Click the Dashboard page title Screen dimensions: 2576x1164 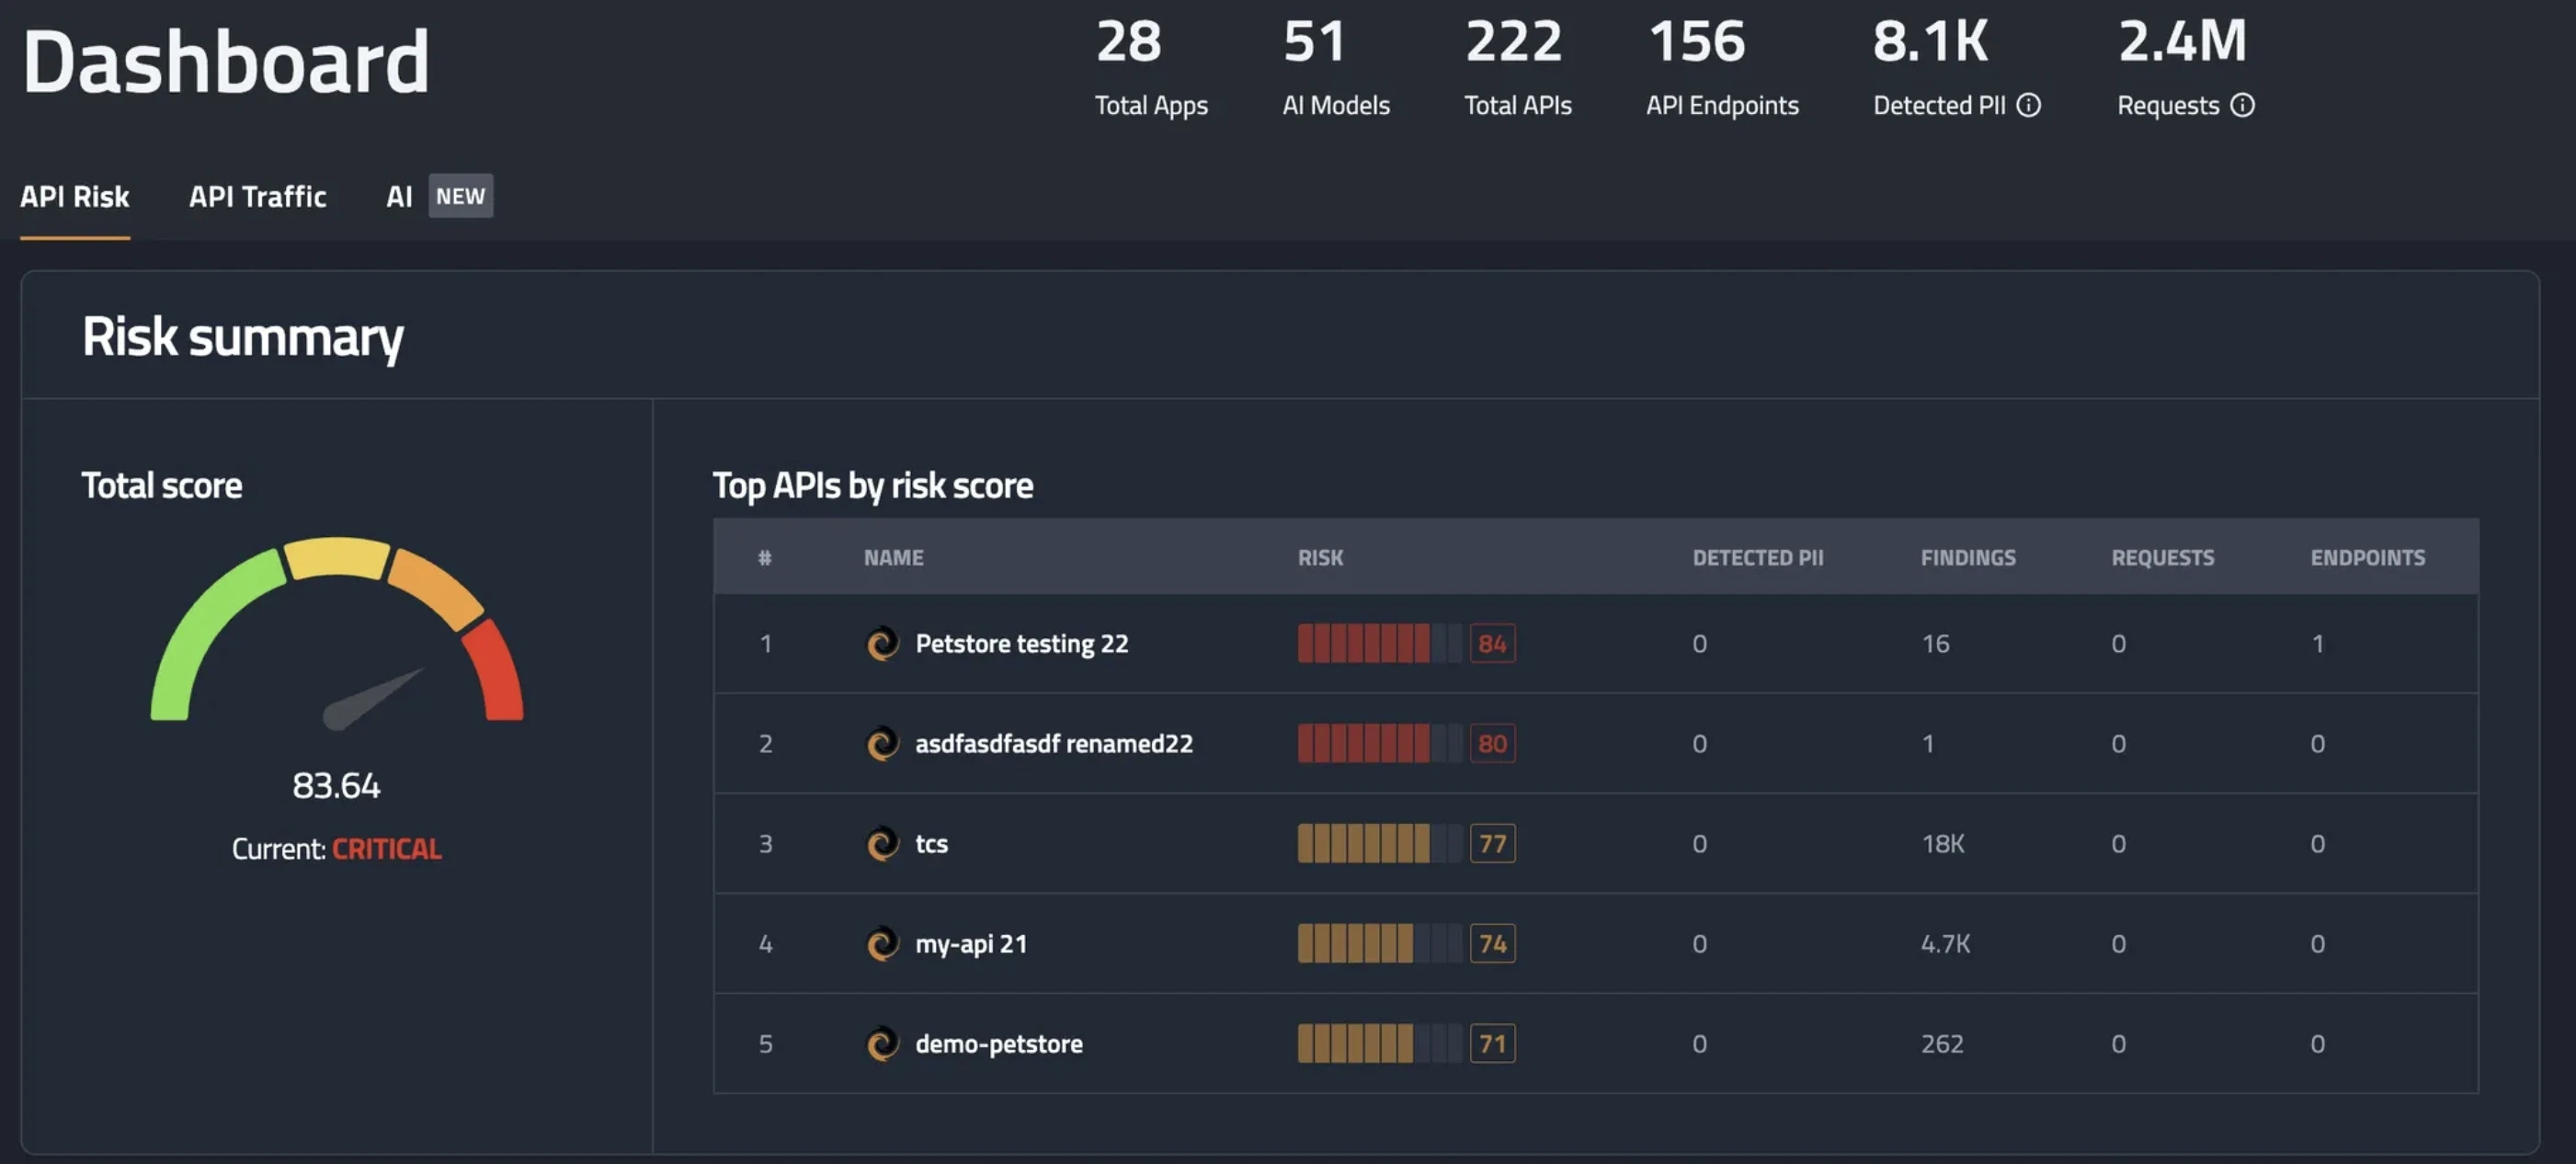pos(226,62)
